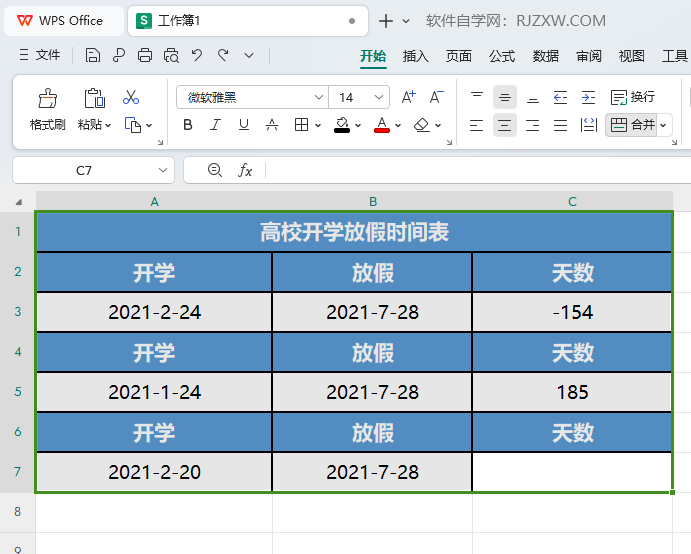691x554 pixels.
Task: Click the Format Painter brush icon
Action: tap(47, 98)
